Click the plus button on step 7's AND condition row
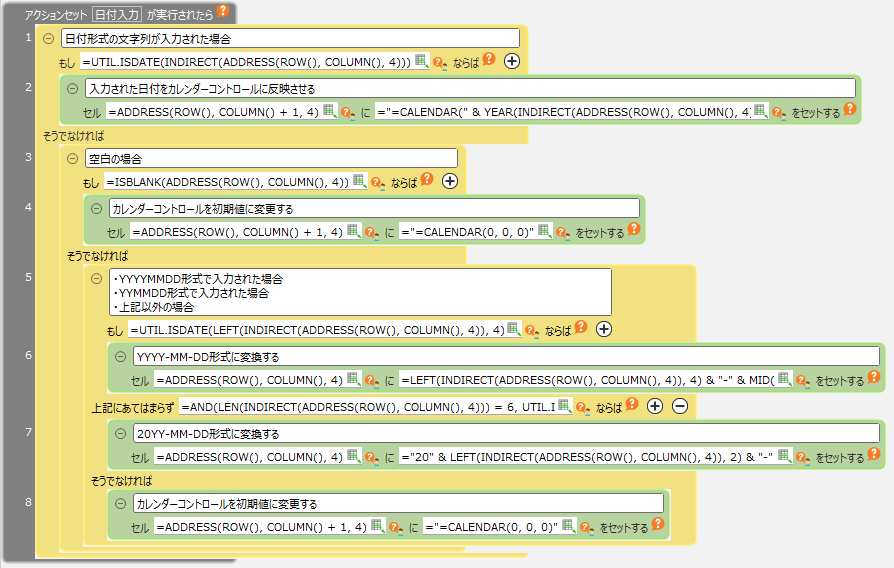The image size is (894, 568). pyautogui.click(x=655, y=406)
